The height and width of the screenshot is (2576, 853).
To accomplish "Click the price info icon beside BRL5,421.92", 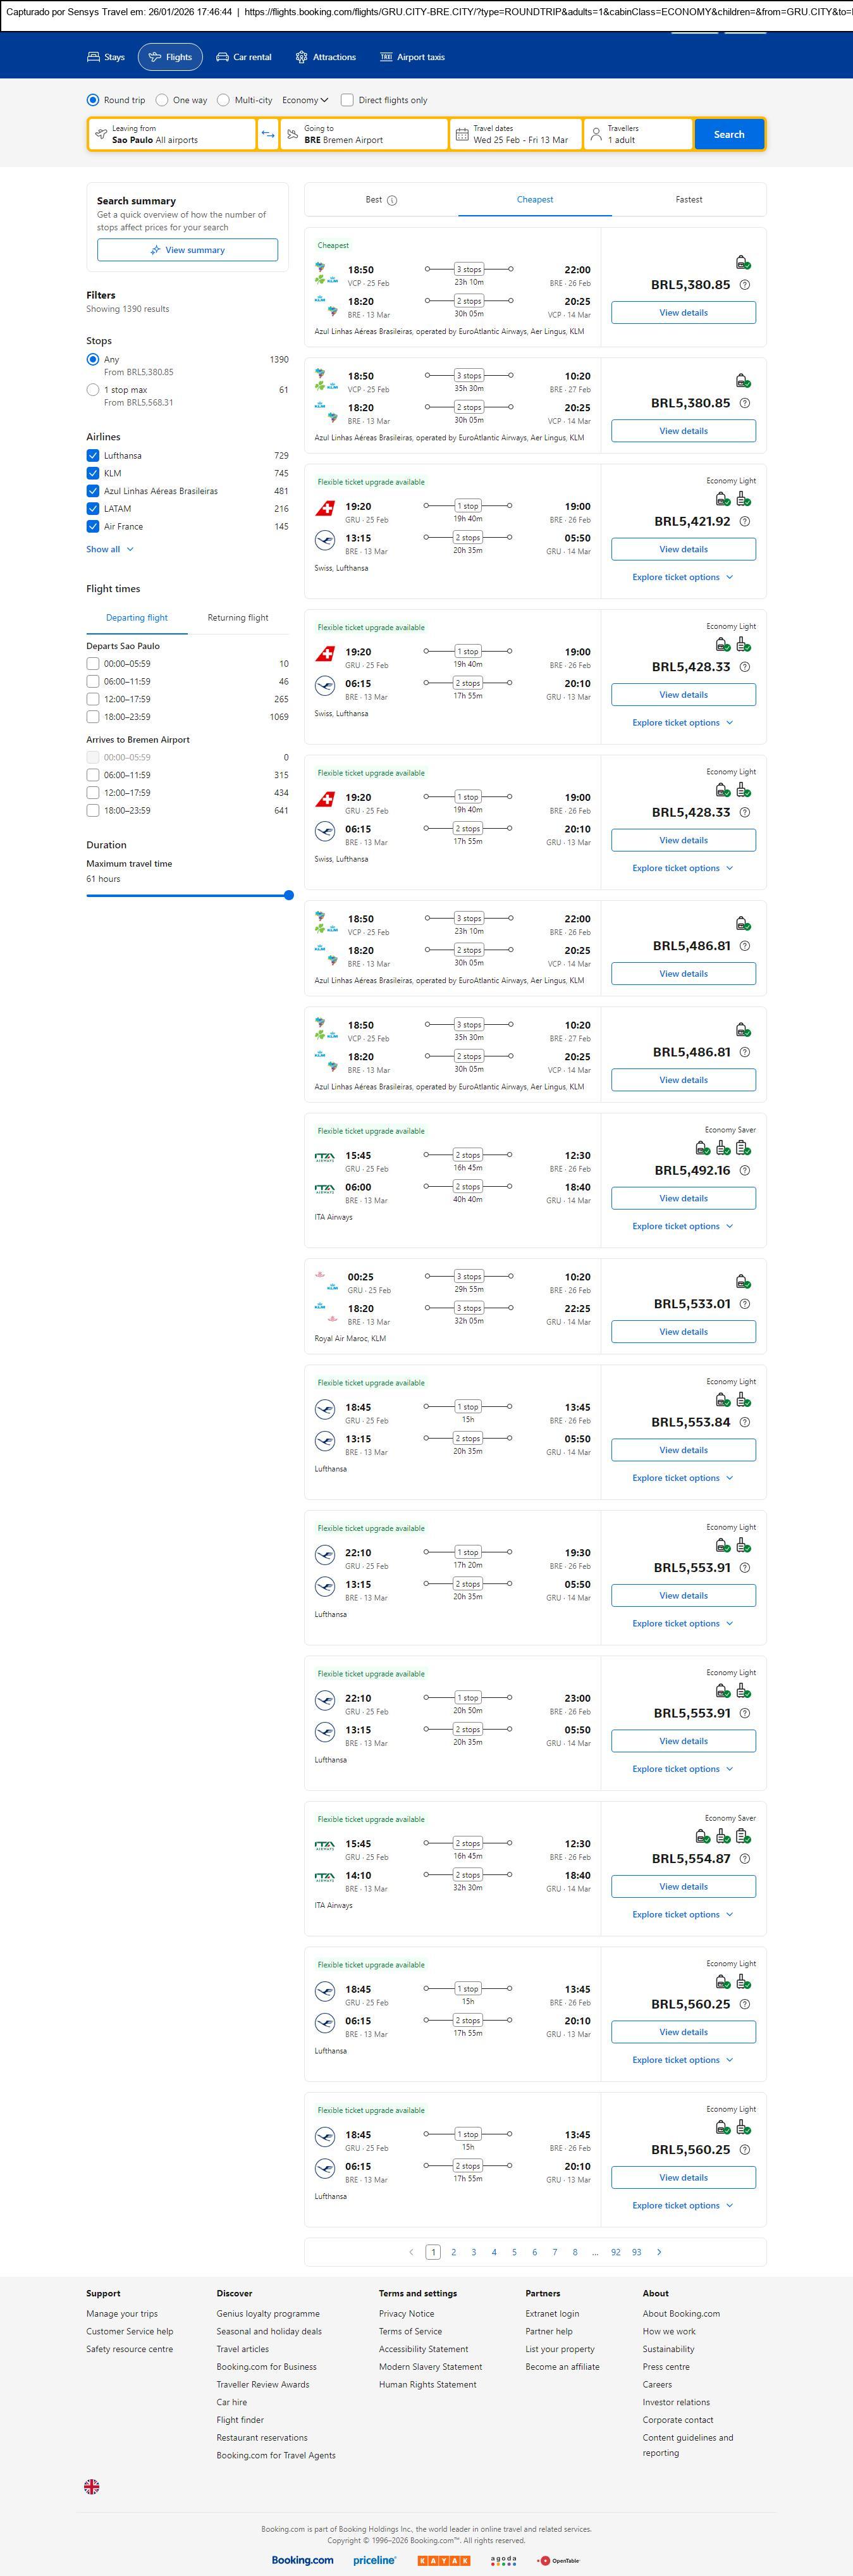I will tap(744, 521).
